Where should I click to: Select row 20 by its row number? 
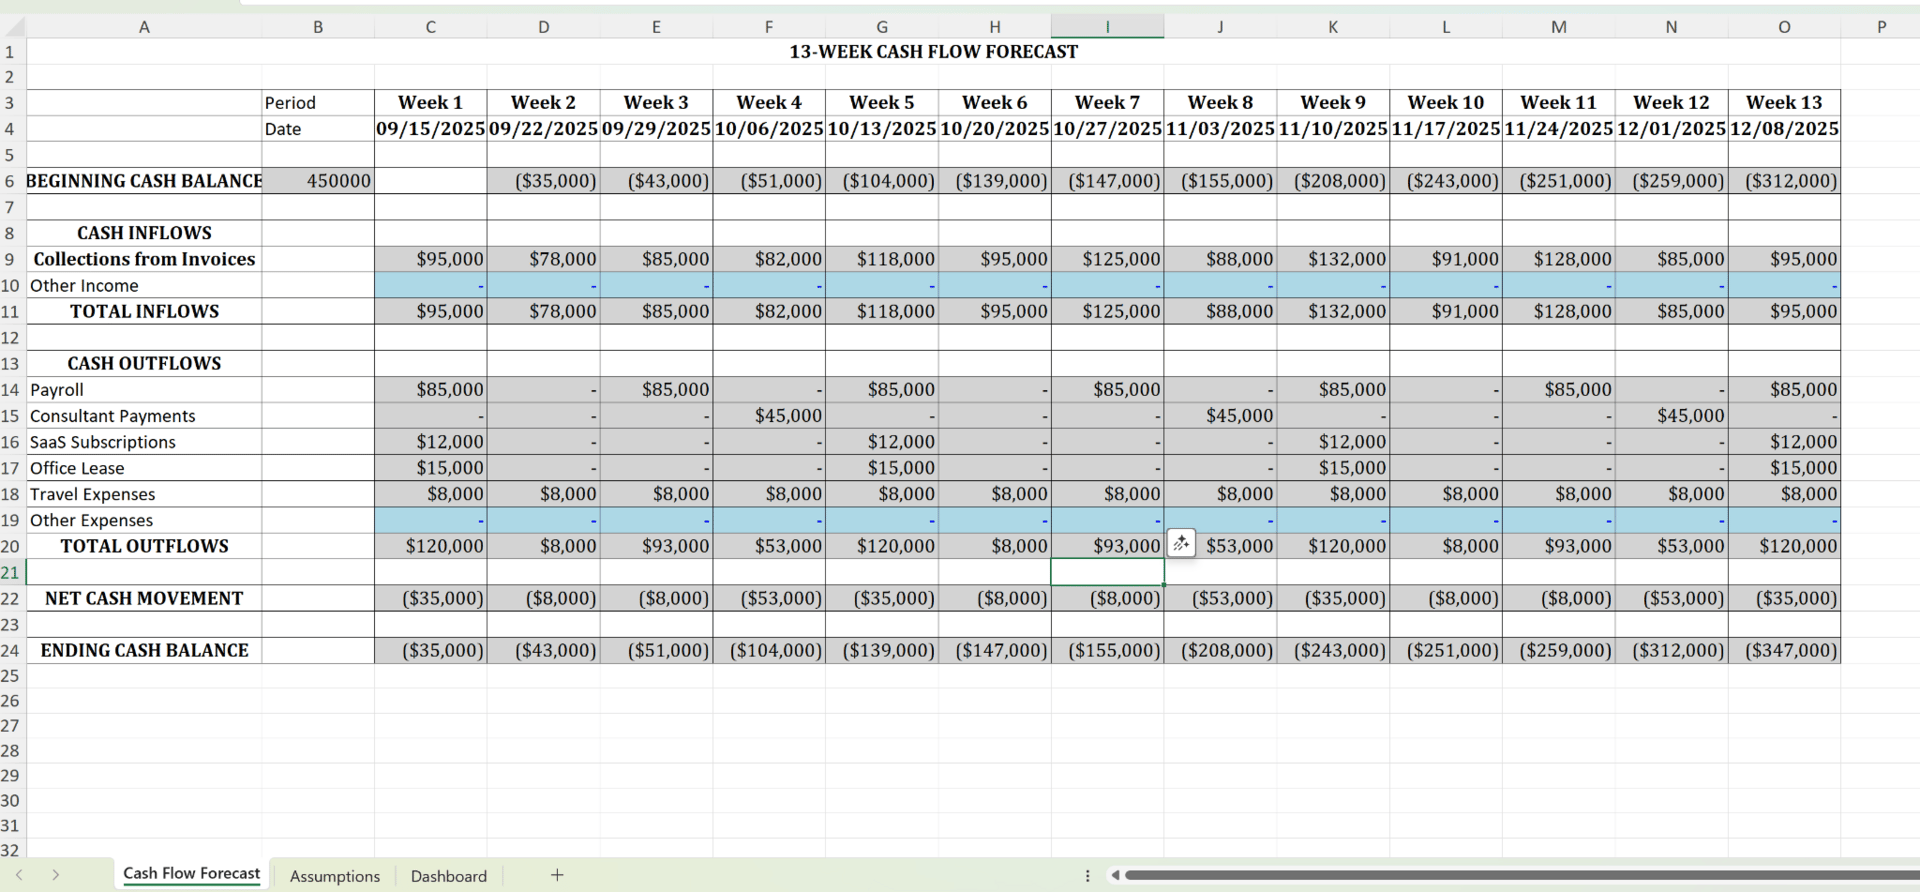coord(10,546)
